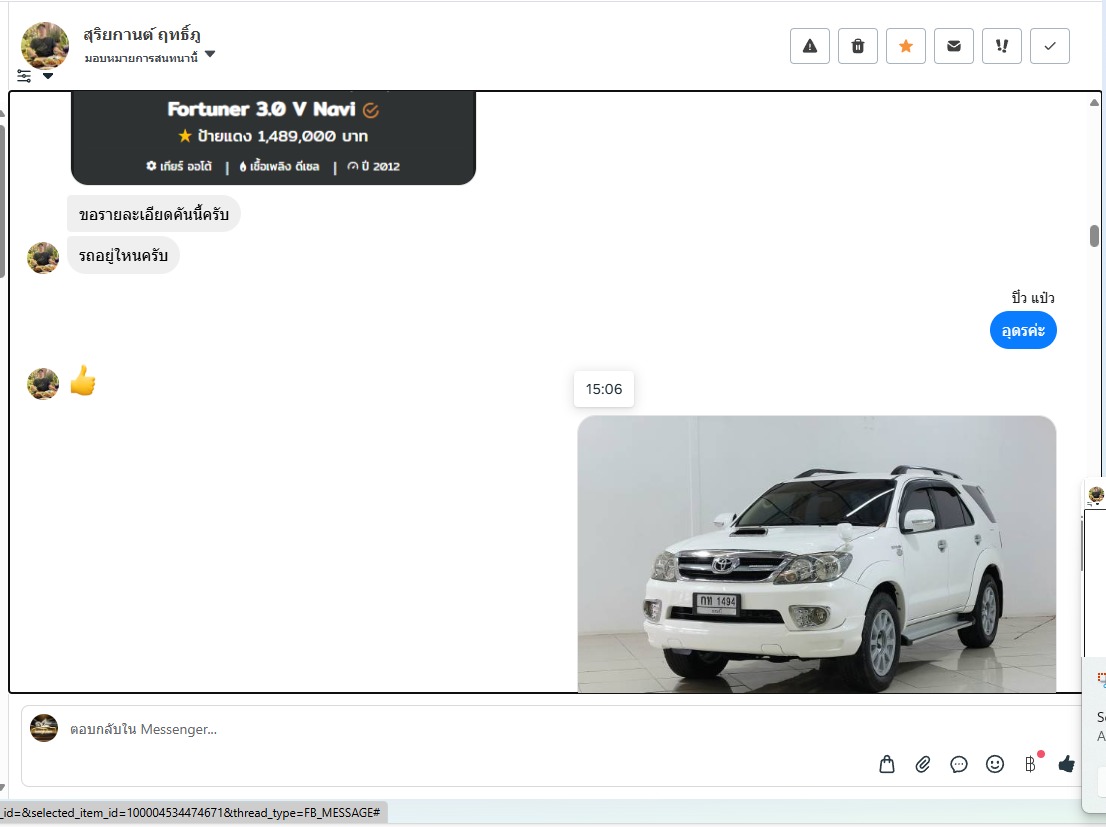Viewport: 1106px width, 827px height.
Task: Click the spam warning triangle icon
Action: [x=810, y=46]
